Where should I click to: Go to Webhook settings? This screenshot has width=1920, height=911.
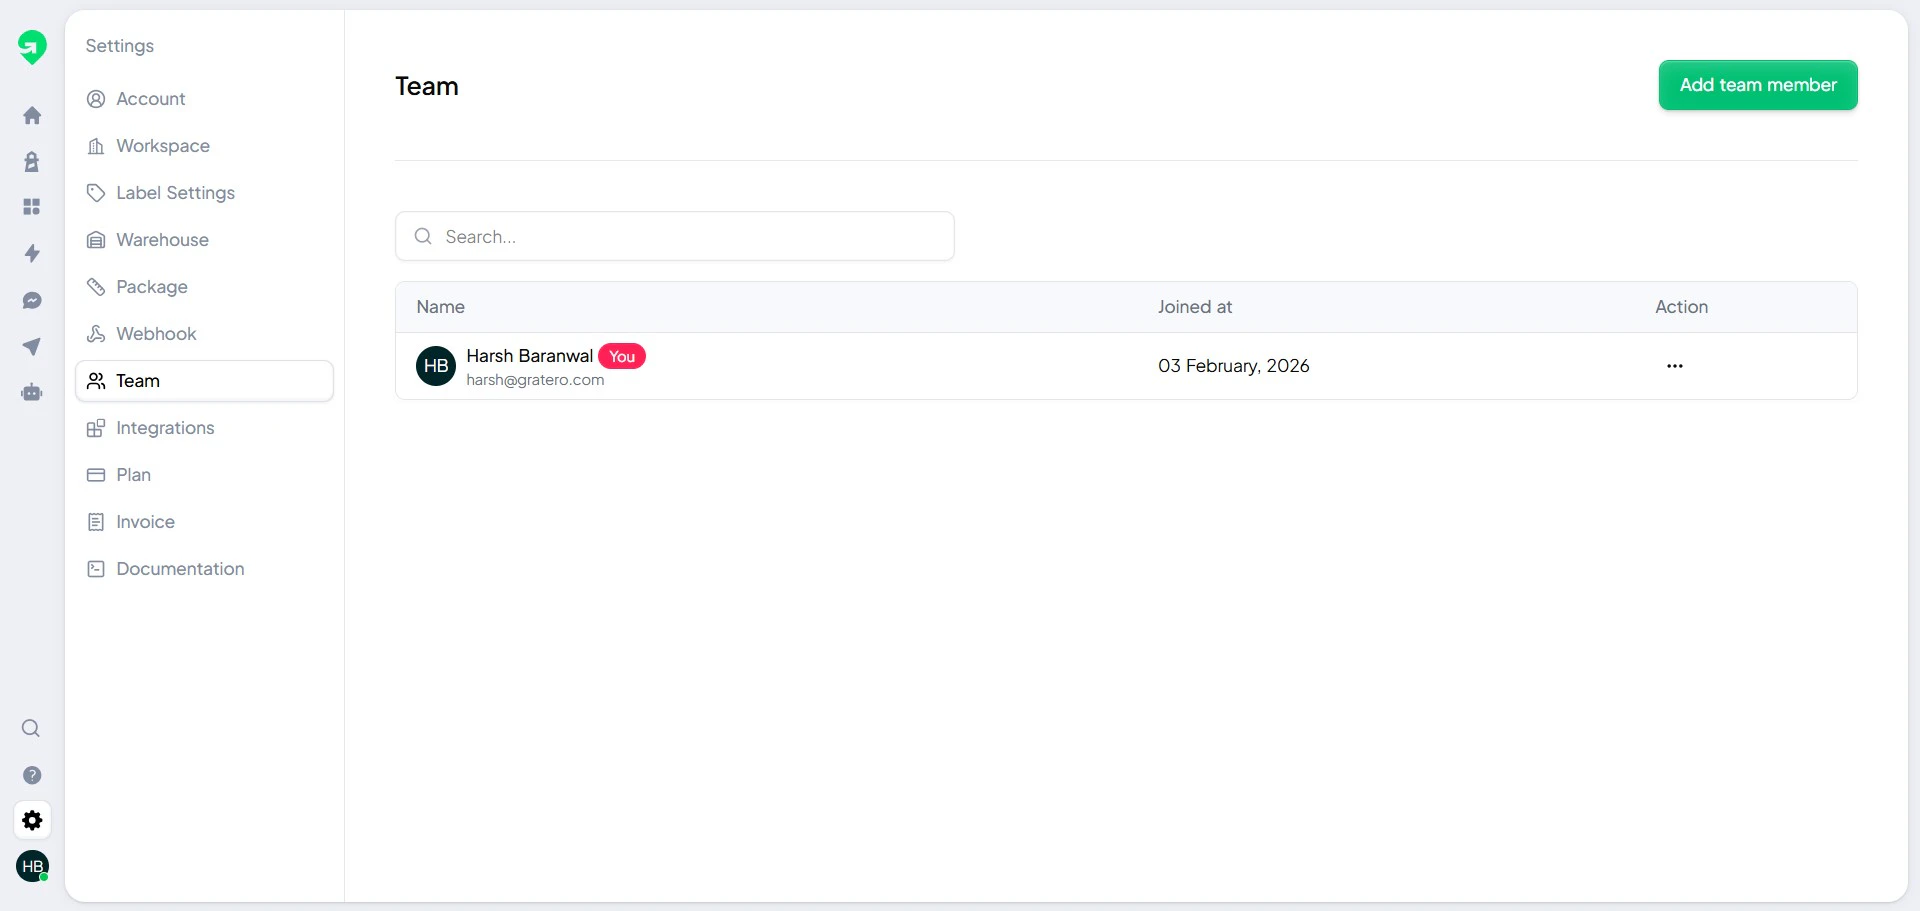point(204,334)
